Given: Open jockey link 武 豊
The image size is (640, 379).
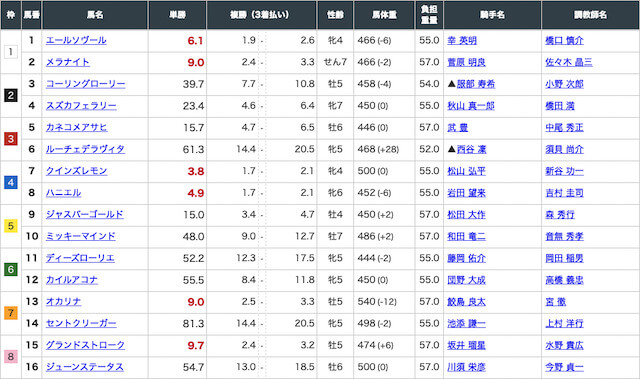Looking at the screenshot, I should 458,128.
